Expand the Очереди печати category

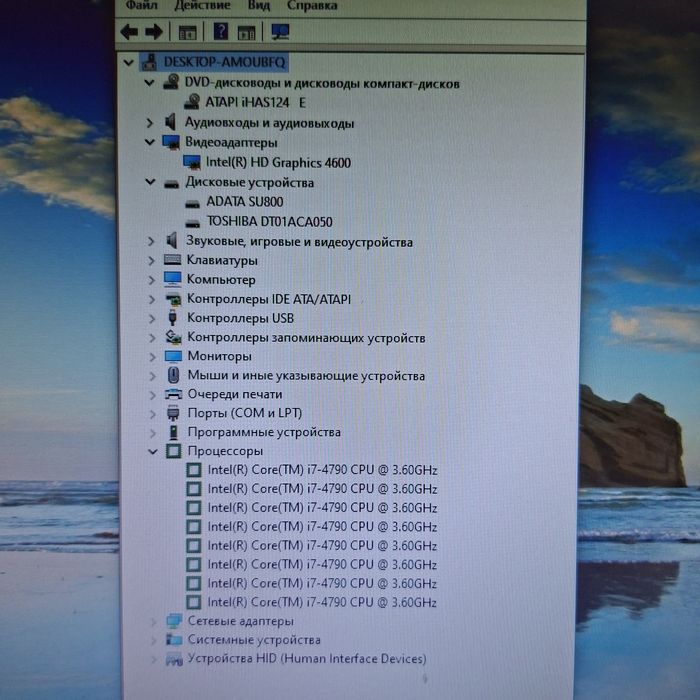(x=152, y=395)
